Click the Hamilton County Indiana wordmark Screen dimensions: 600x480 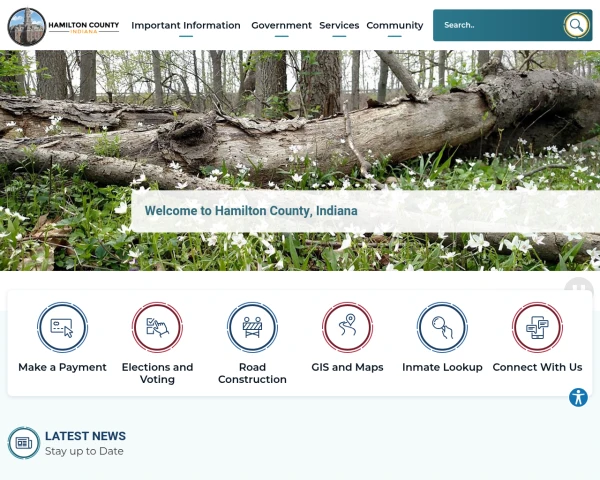83,27
